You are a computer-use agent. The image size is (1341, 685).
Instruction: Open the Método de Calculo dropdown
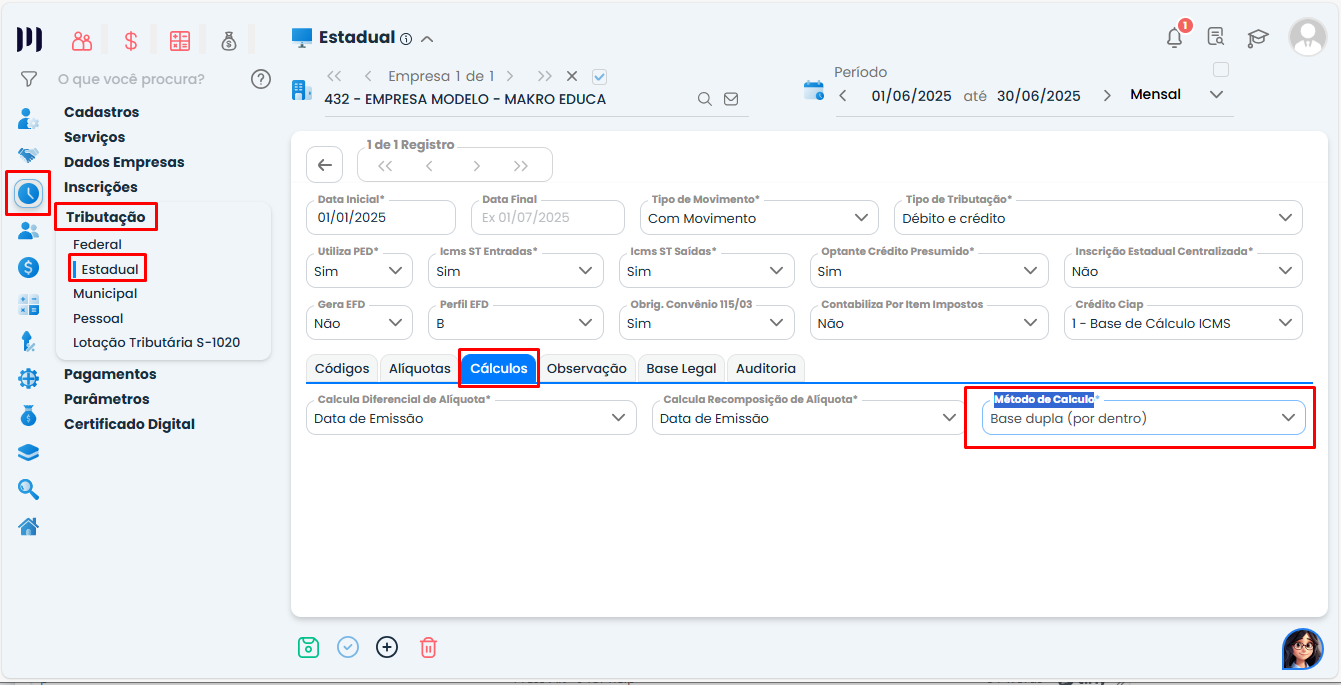1143,418
